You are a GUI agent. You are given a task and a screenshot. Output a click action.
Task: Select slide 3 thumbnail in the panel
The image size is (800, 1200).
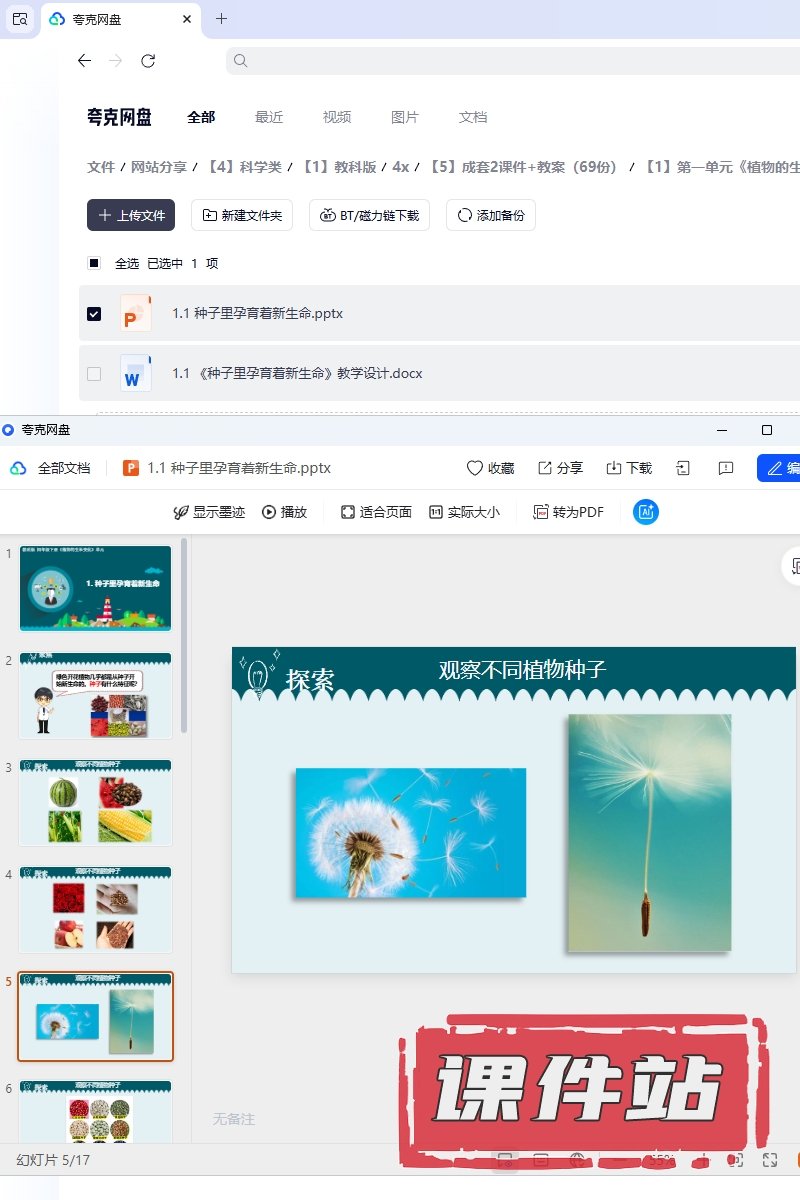[x=96, y=802]
